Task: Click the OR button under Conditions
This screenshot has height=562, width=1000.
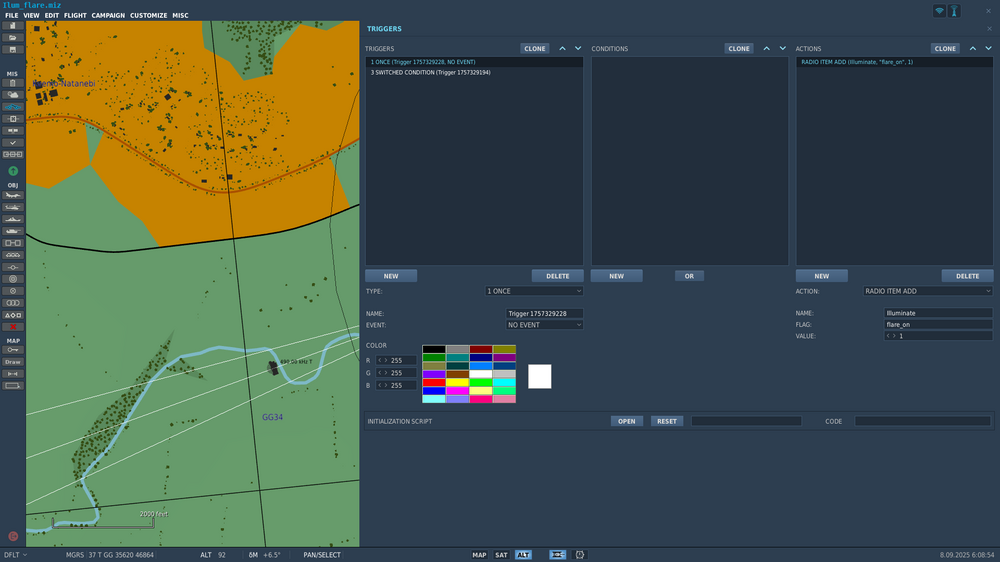Action: pos(689,276)
